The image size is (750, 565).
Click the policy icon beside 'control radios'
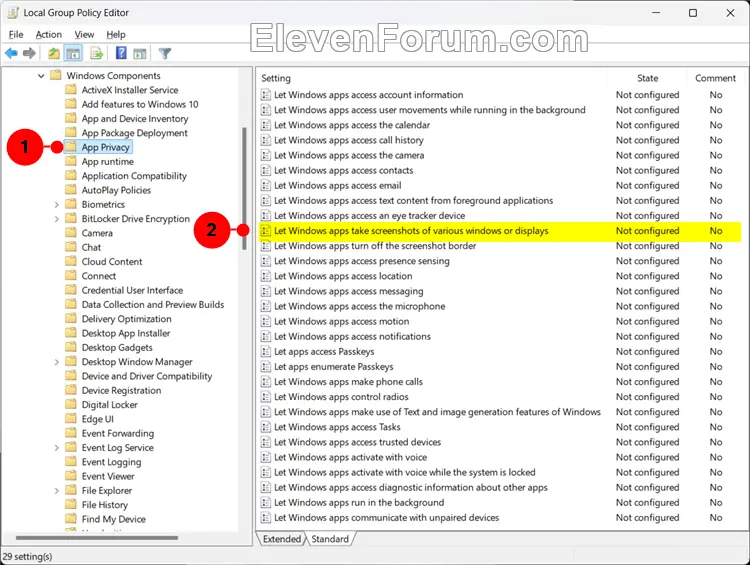point(265,397)
